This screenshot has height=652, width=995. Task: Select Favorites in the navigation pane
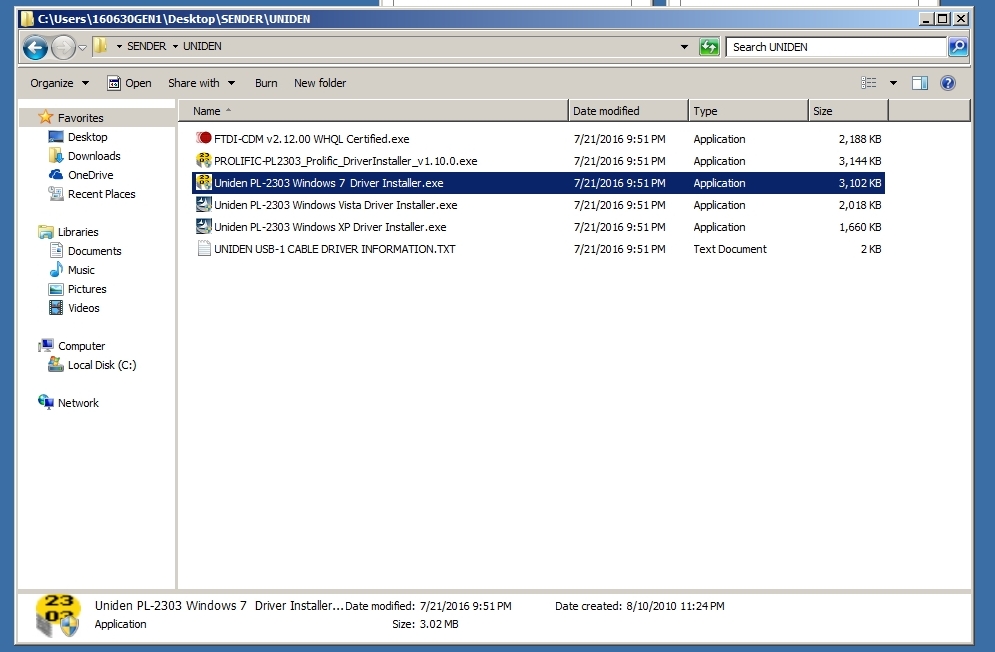coord(81,118)
